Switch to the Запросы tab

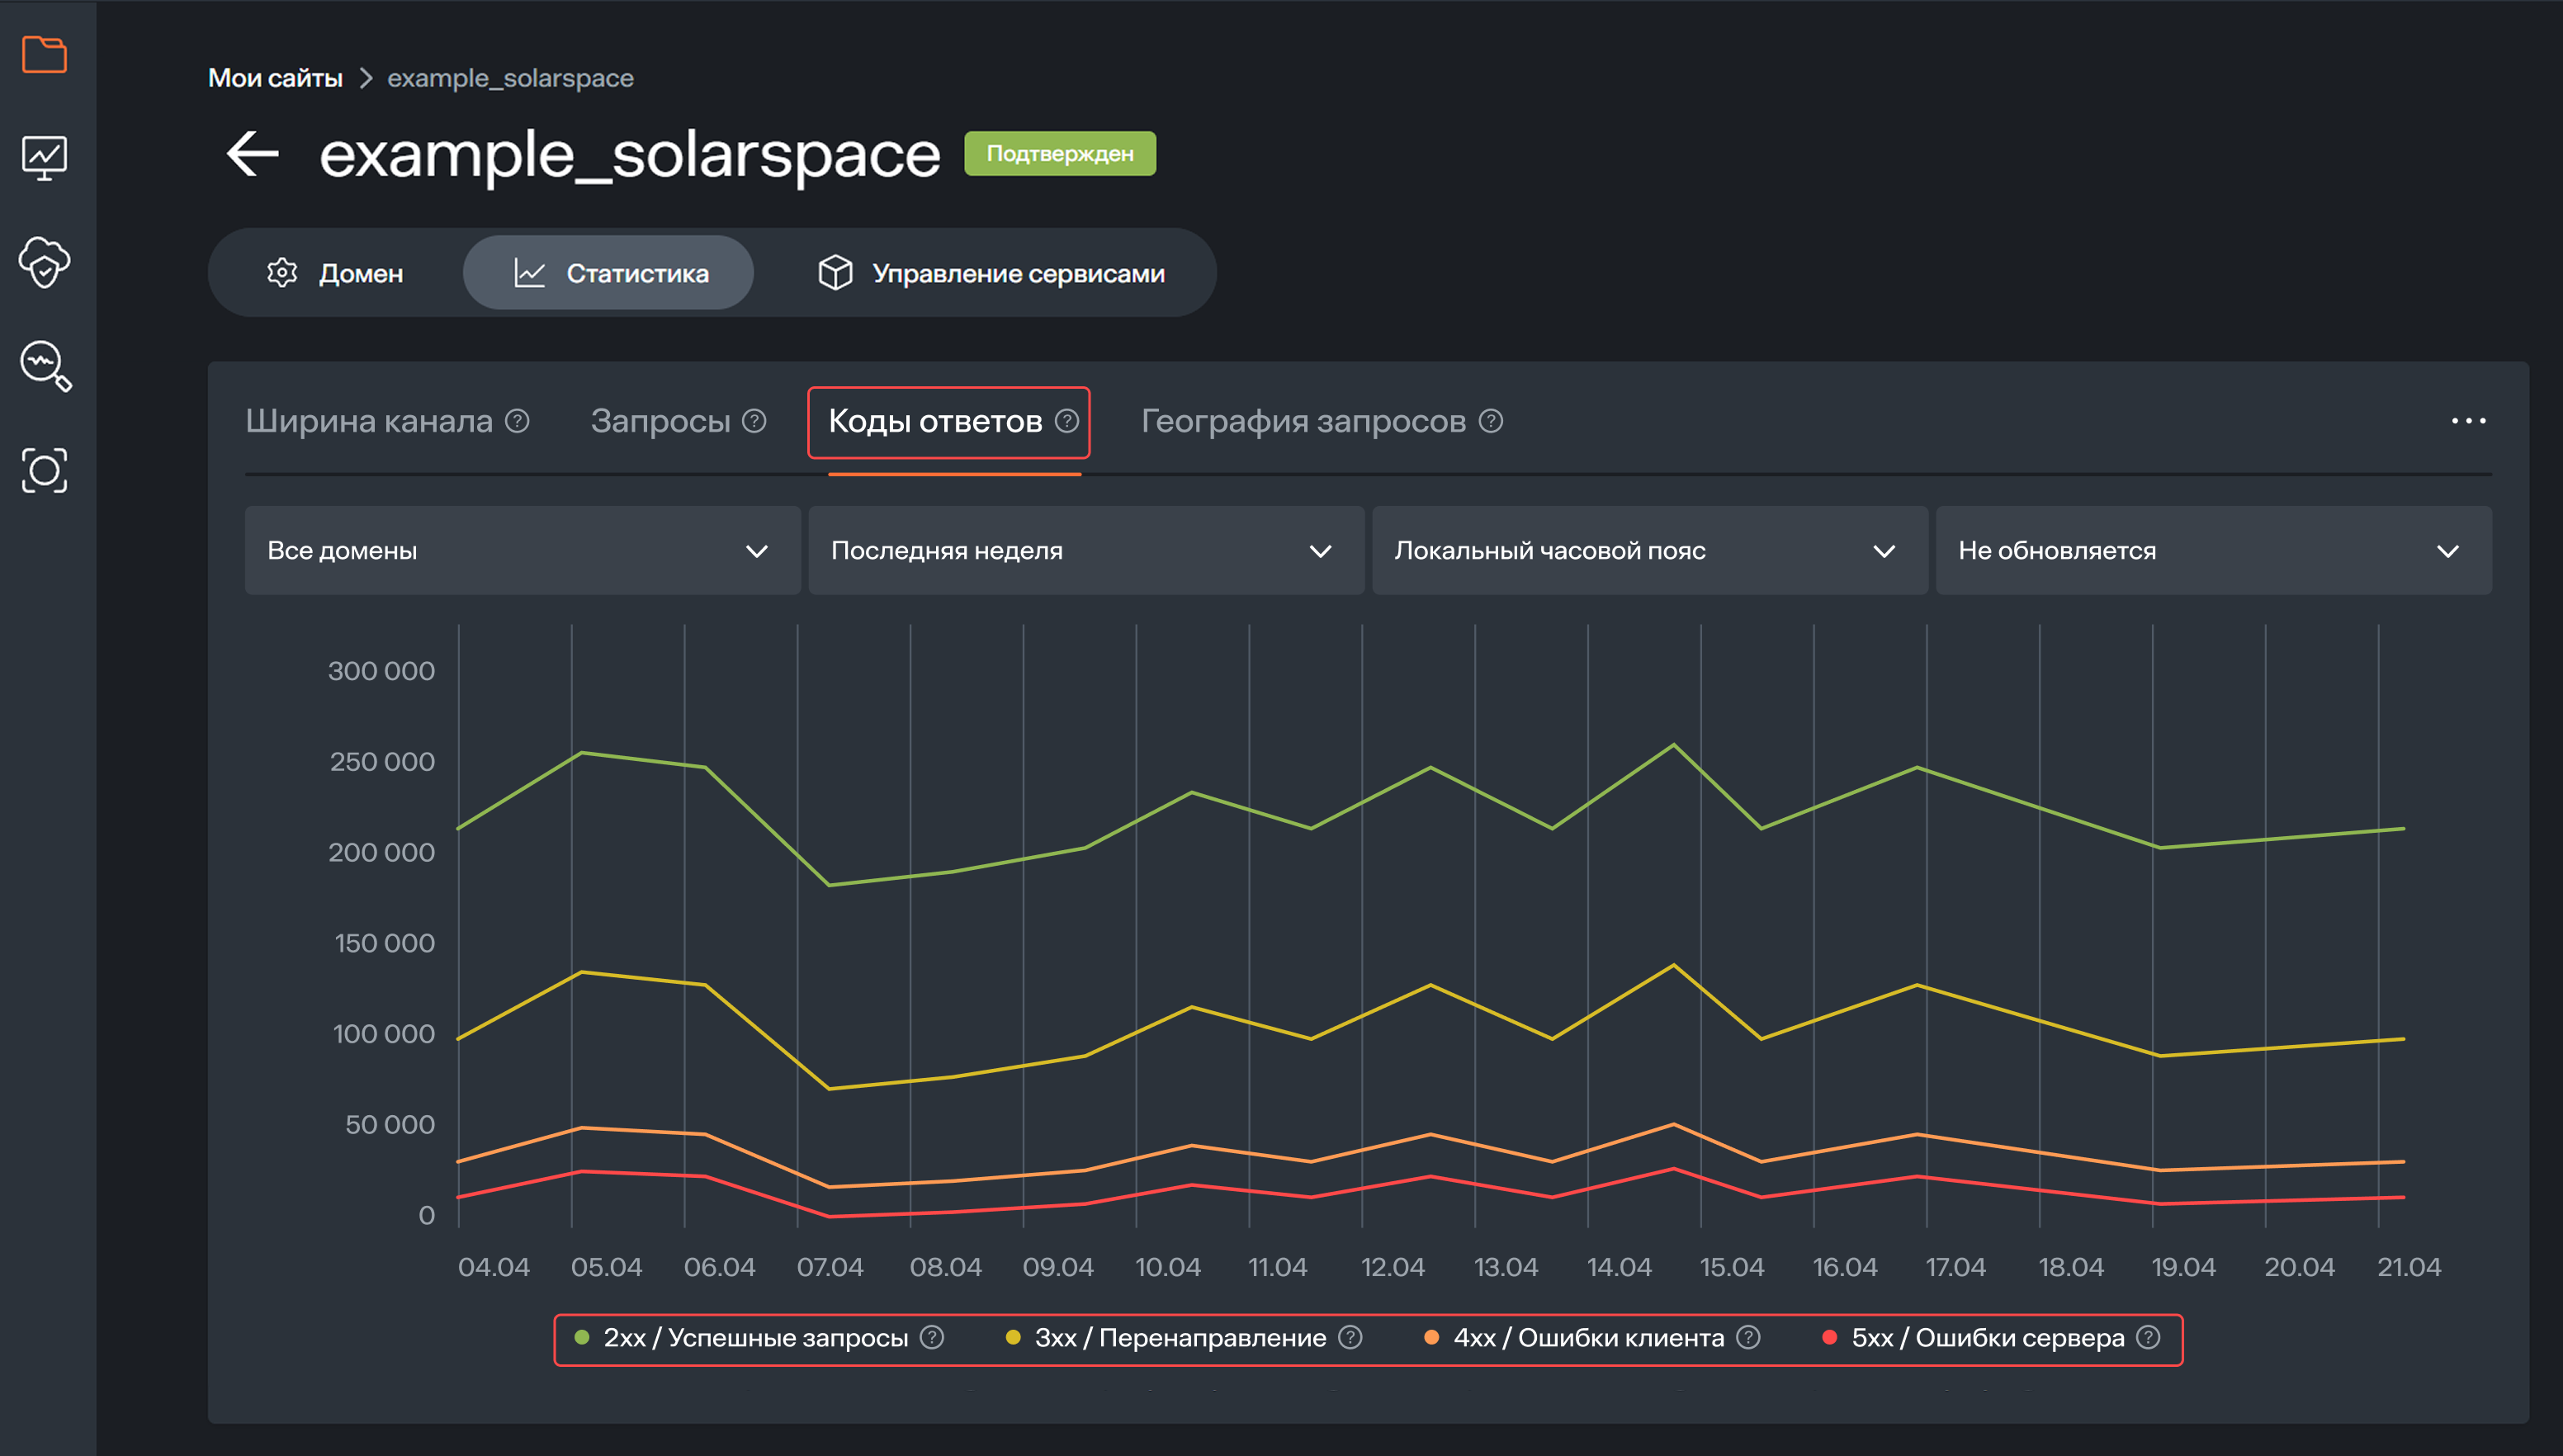660,421
